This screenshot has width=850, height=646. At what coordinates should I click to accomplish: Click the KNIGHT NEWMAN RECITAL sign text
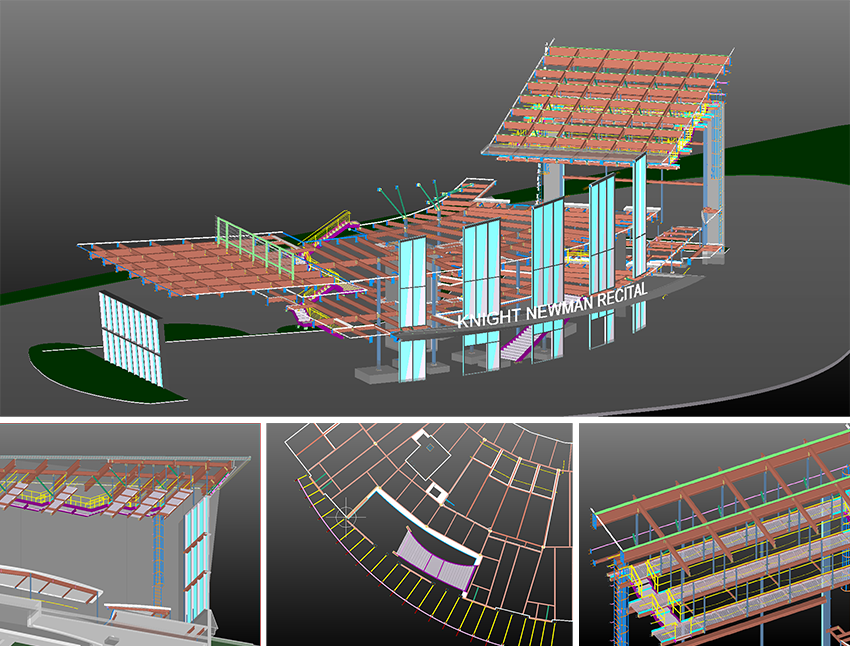click(552, 305)
